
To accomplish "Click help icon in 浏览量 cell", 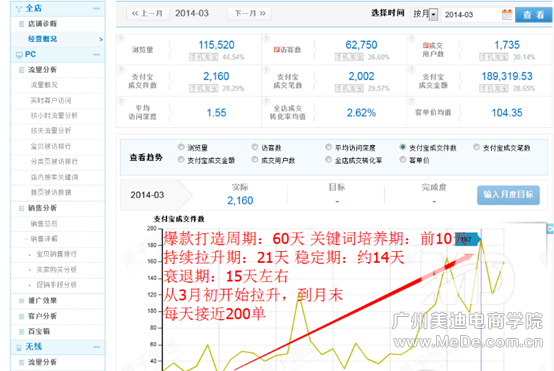I will coord(121,38).
